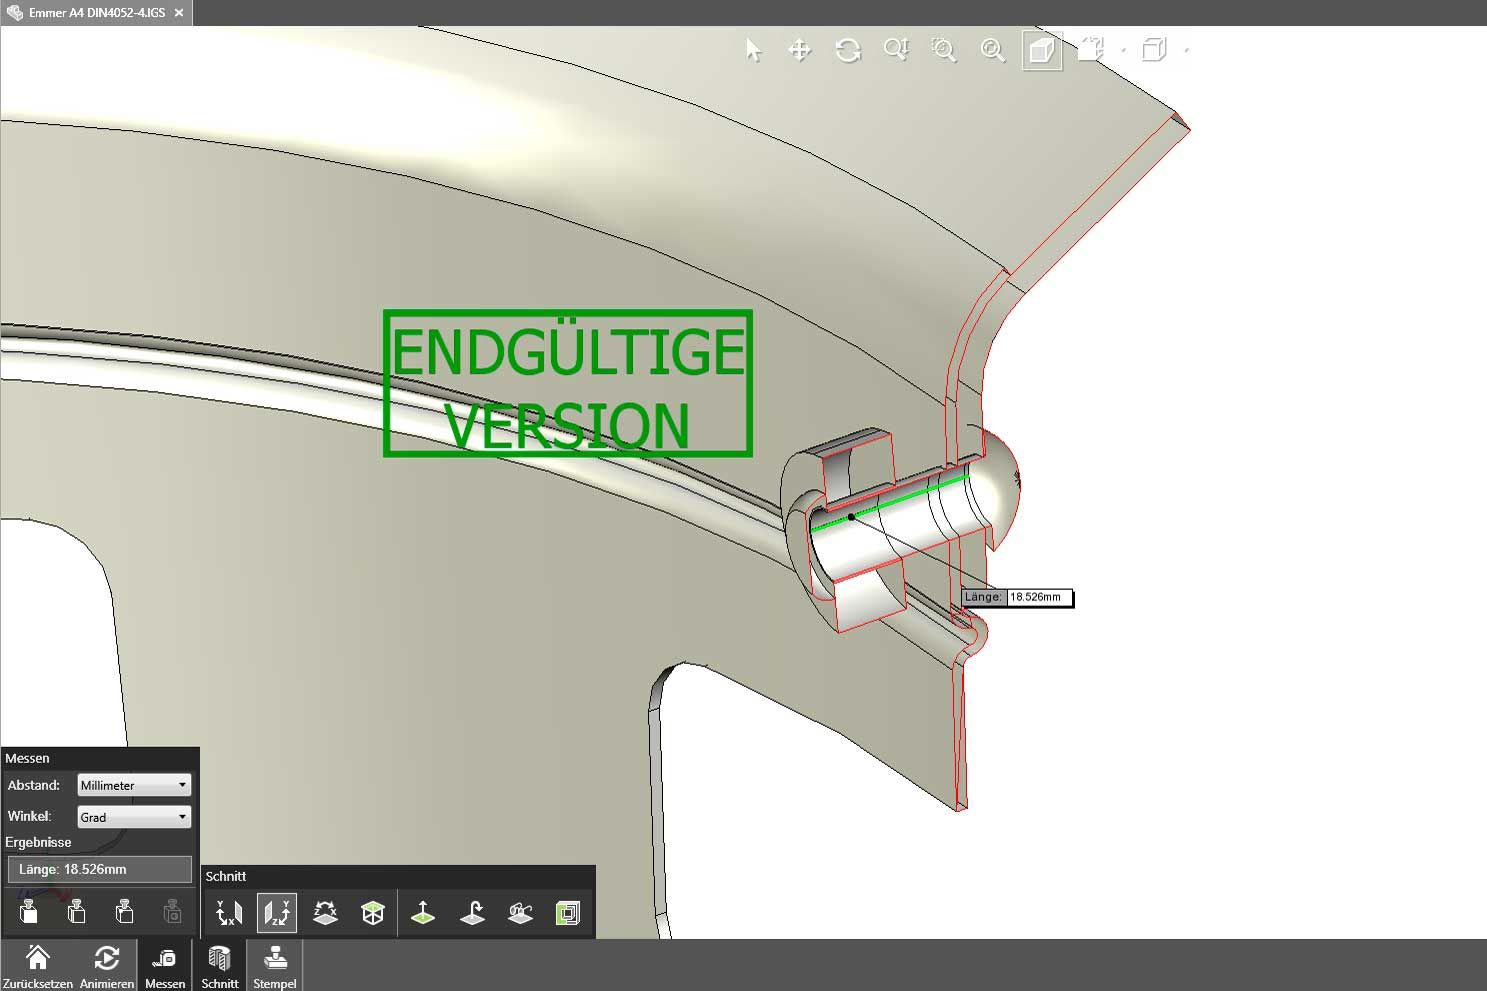
Task: Click the move section plane arrow icon
Action: pyautogui.click(x=423, y=913)
